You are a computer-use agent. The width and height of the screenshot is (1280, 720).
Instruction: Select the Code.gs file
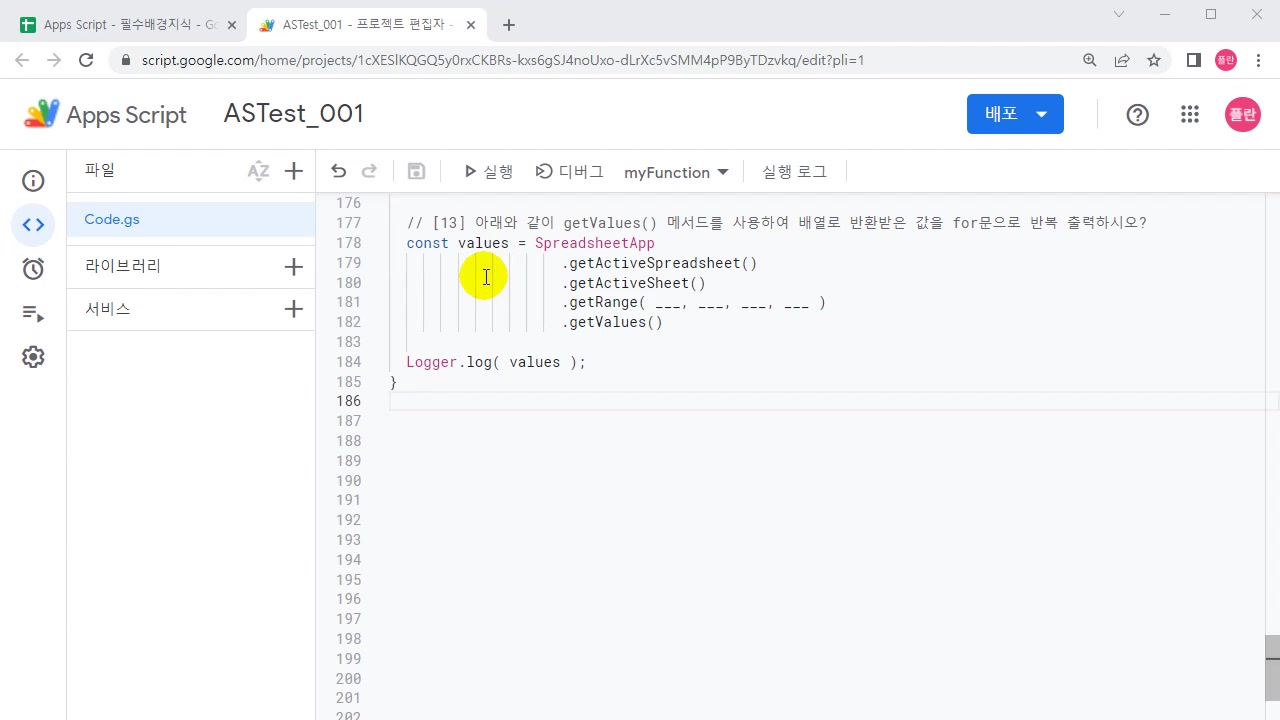[111, 219]
